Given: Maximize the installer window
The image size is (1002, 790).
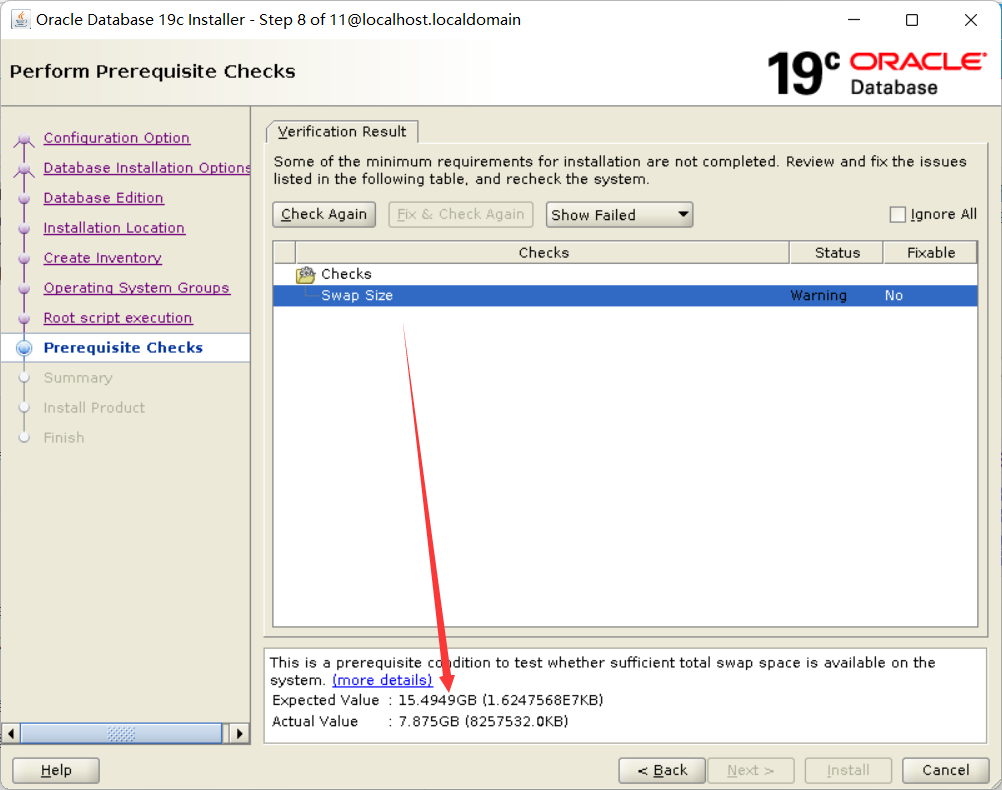Looking at the screenshot, I should pyautogui.click(x=912, y=20).
